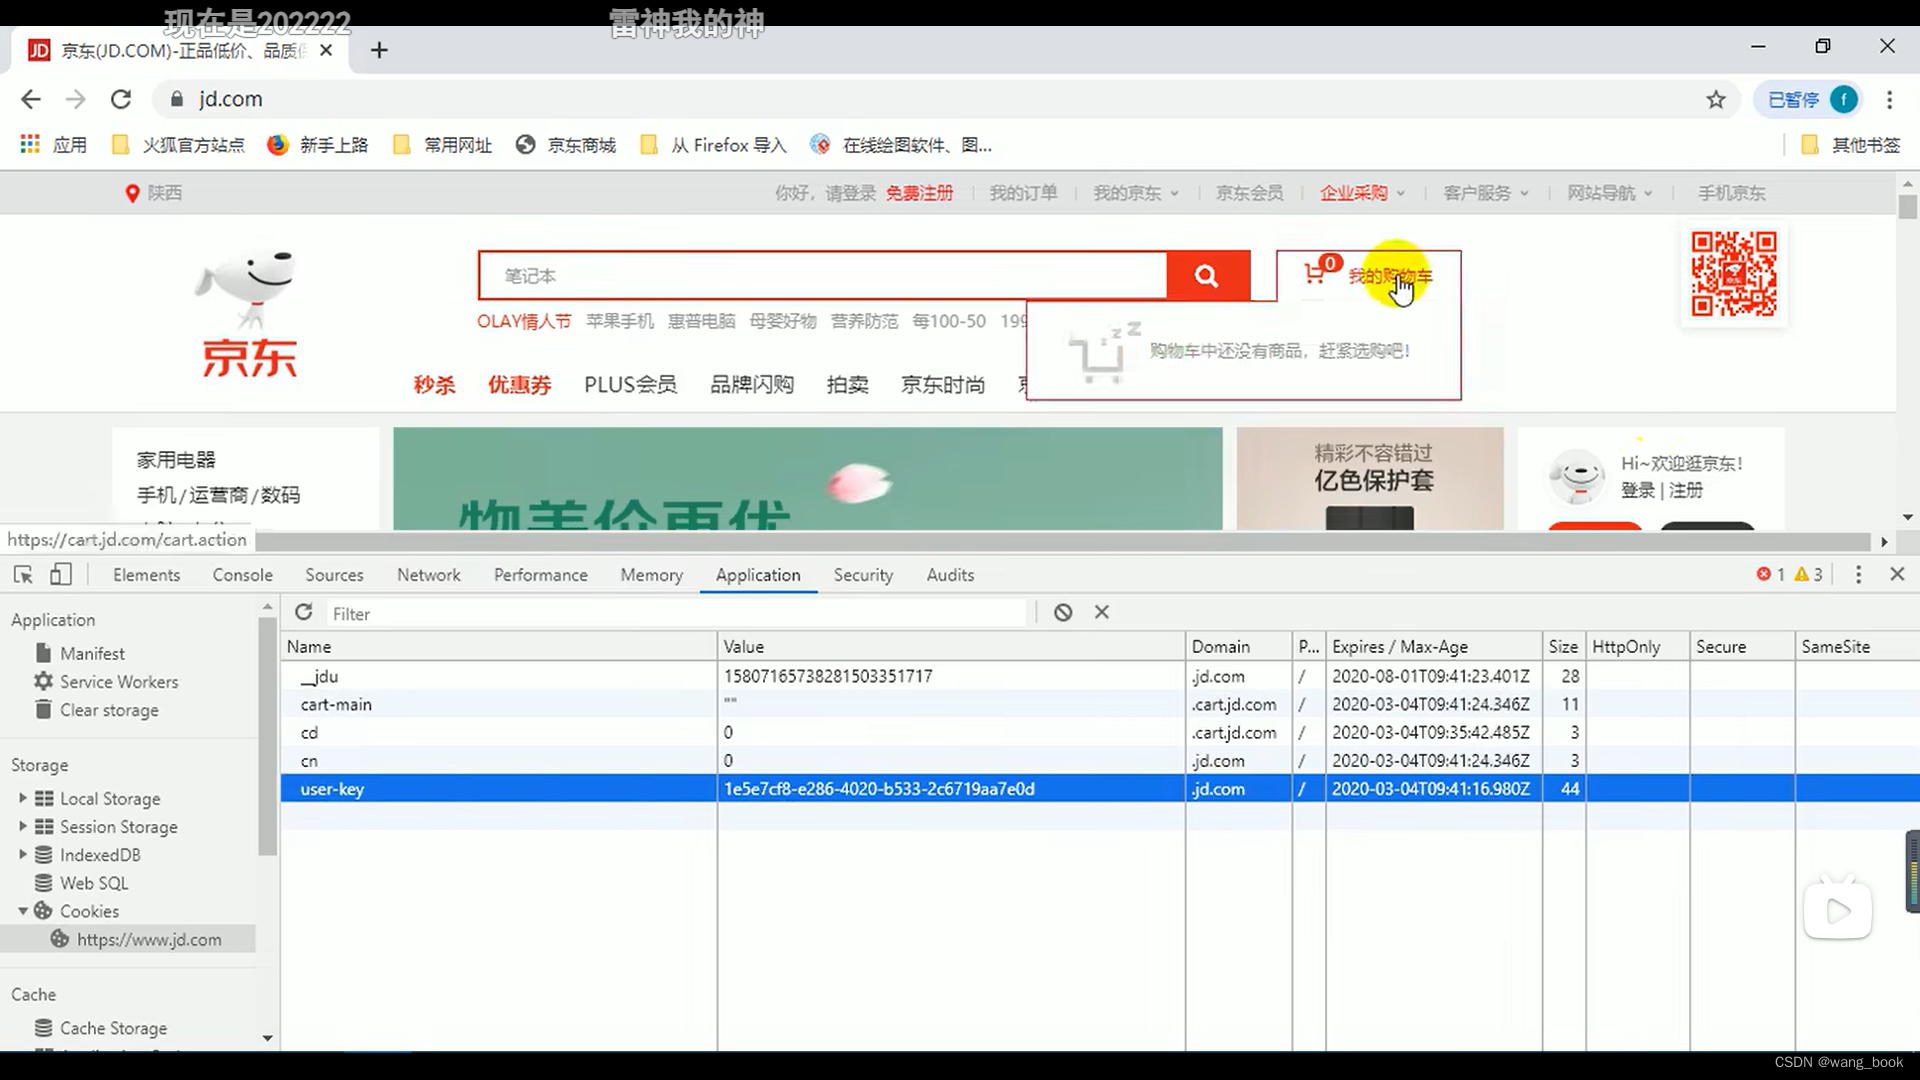Activate the DevTools inspect element tool

tap(23, 574)
